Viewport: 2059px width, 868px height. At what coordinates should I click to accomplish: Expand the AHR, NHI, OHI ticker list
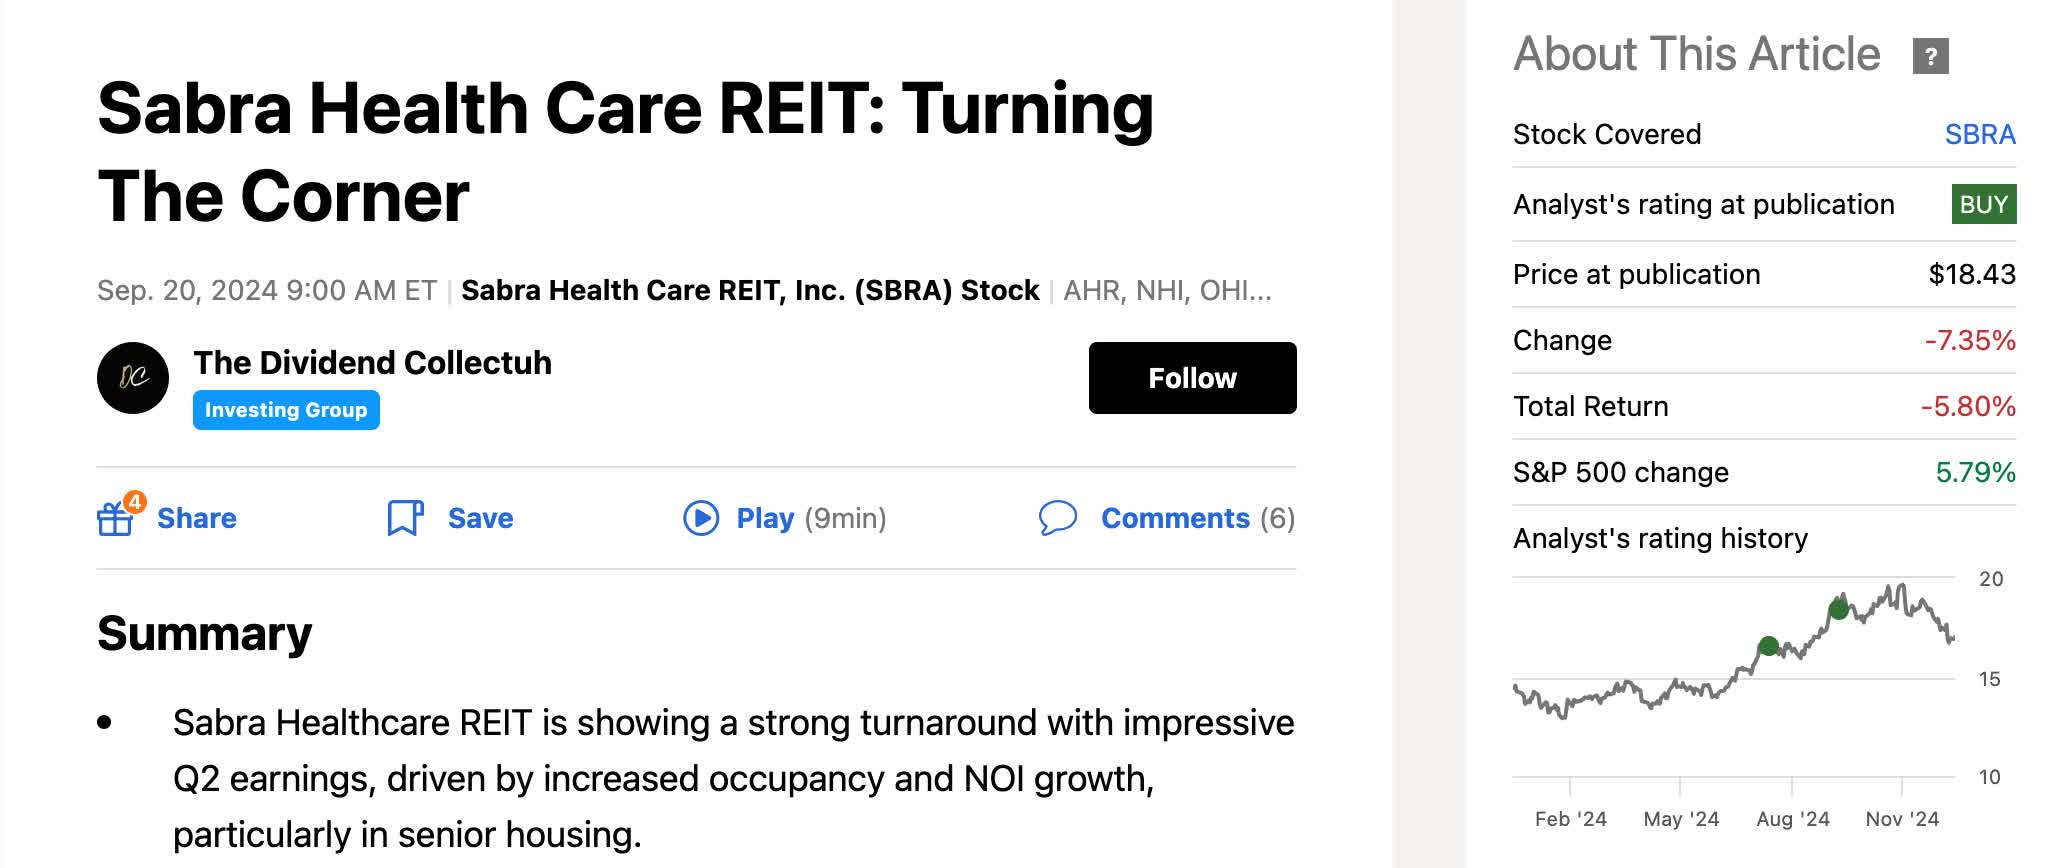click(x=1168, y=290)
